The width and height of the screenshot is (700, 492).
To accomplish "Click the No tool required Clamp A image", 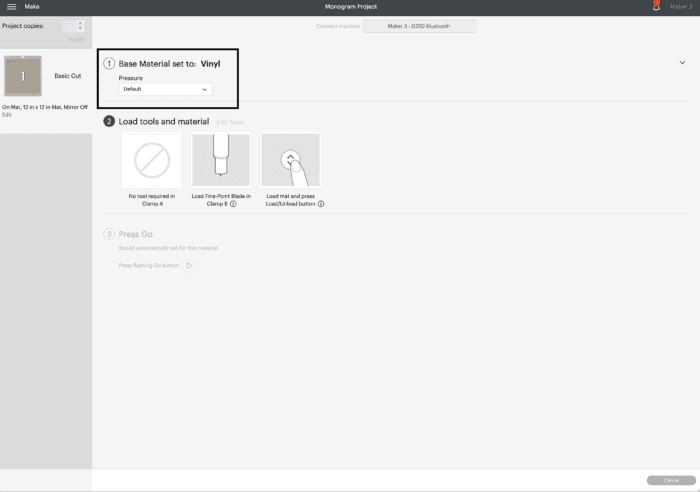I will pos(151,160).
